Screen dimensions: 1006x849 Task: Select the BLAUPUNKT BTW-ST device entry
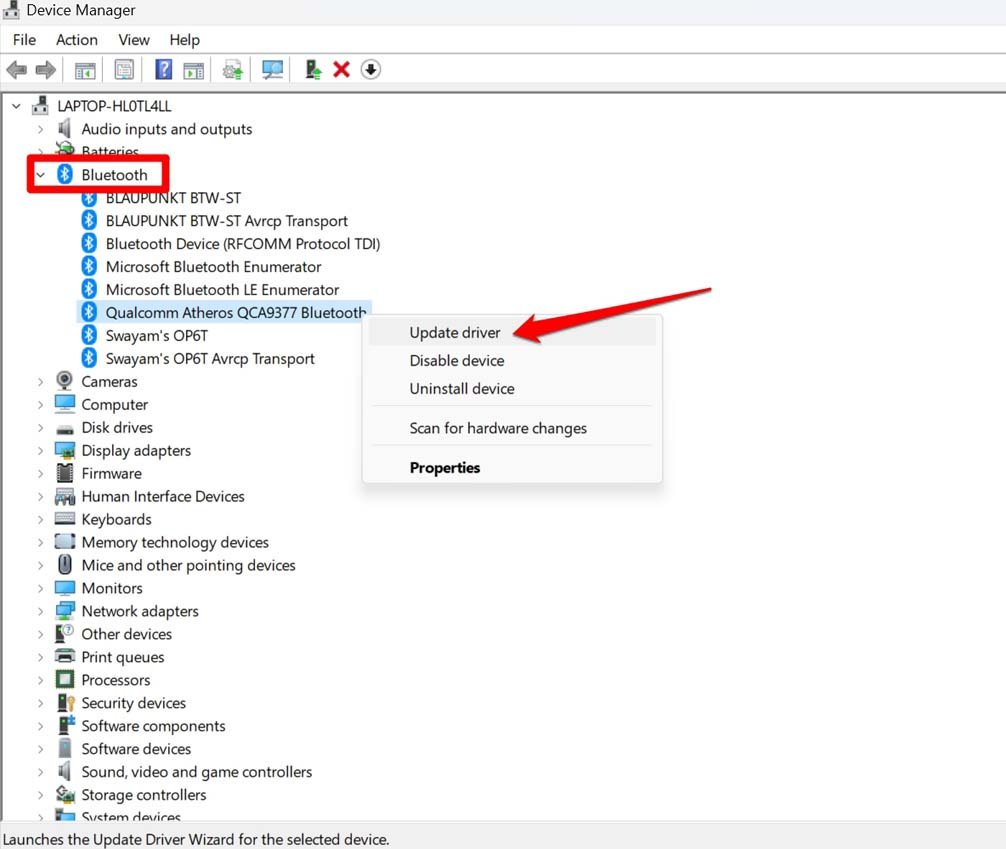coord(173,198)
